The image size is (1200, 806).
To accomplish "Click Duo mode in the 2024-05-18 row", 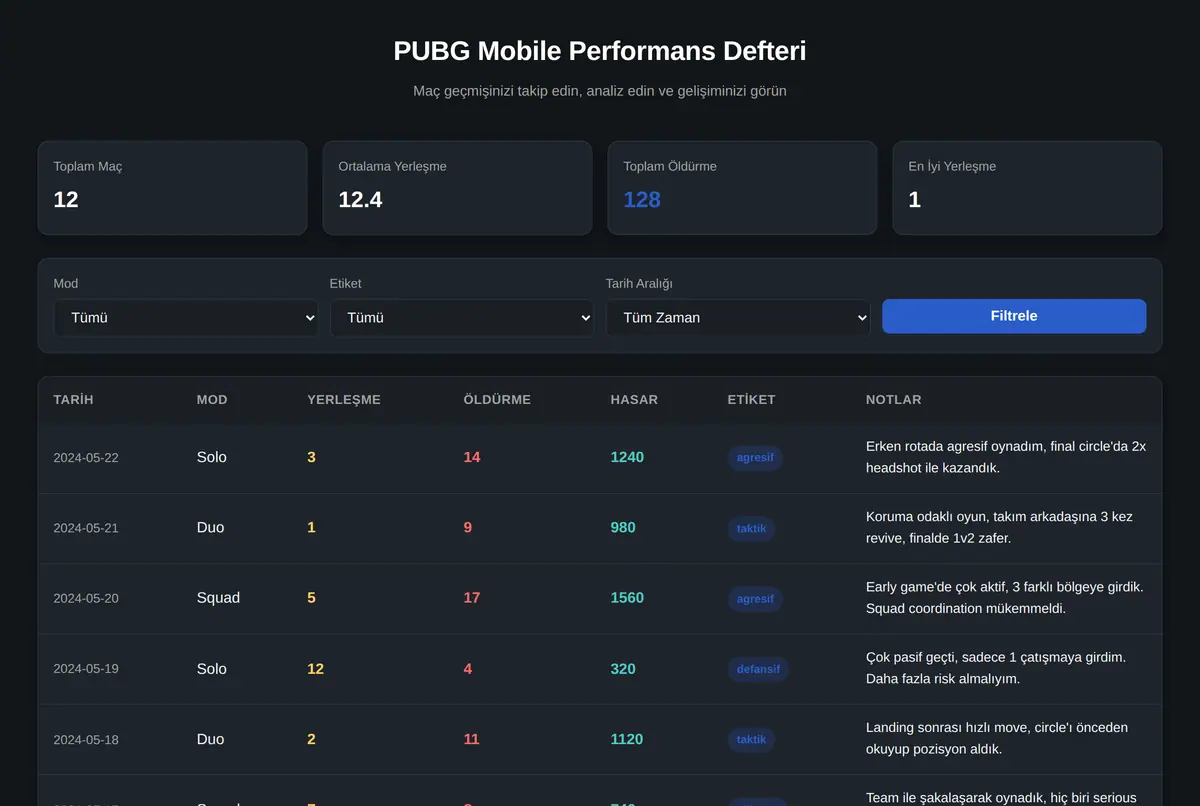I will pyautogui.click(x=210, y=739).
